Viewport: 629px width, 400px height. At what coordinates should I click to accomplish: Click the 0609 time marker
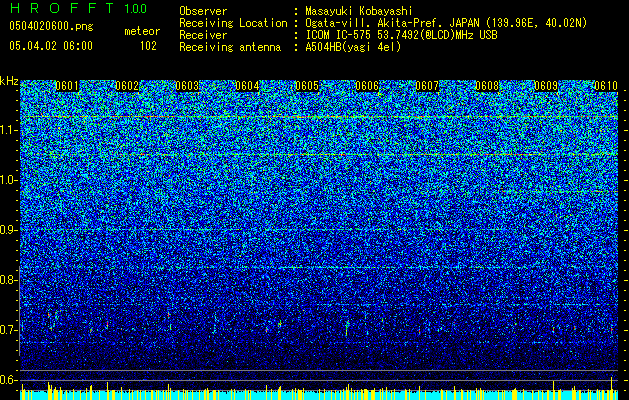[x=546, y=86]
